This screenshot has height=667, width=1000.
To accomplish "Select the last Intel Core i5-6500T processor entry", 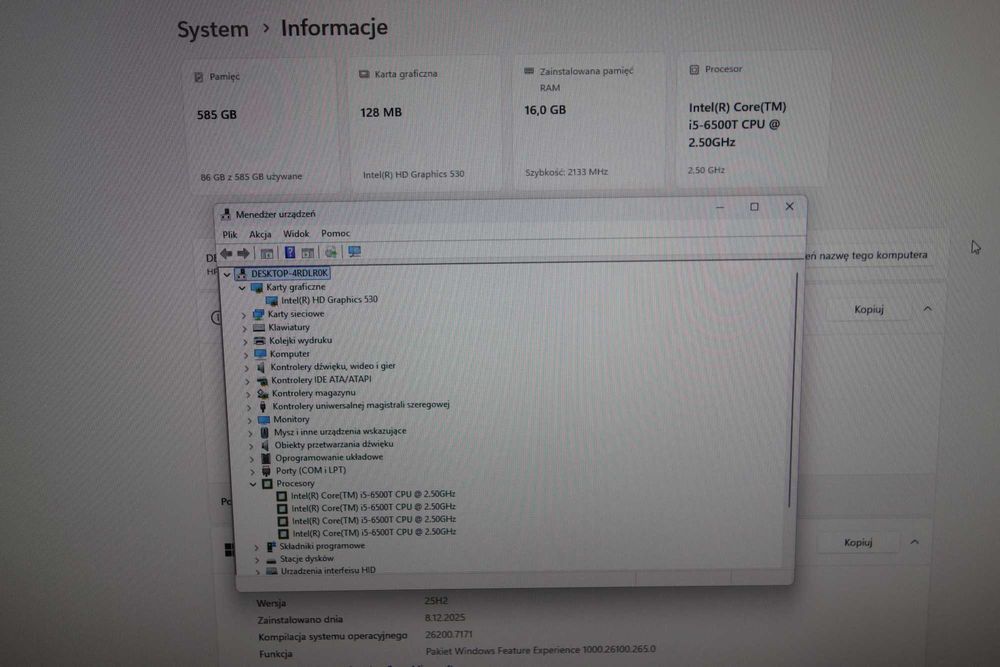I will 374,532.
